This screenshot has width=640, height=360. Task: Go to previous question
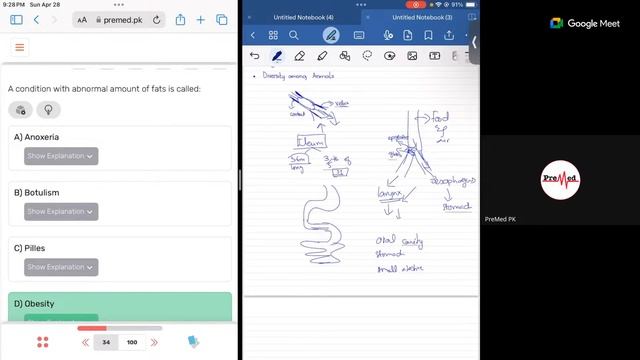[x=85, y=342]
